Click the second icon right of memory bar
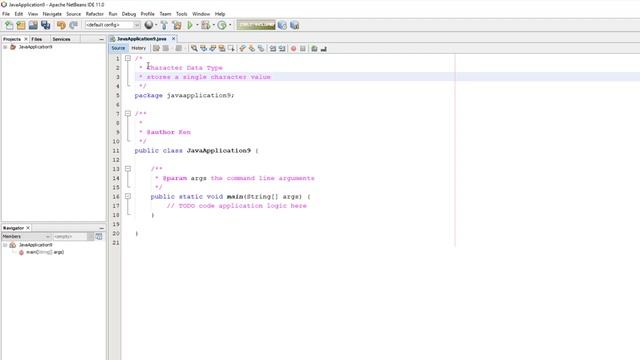The width and height of the screenshot is (640, 360). click(x=294, y=25)
